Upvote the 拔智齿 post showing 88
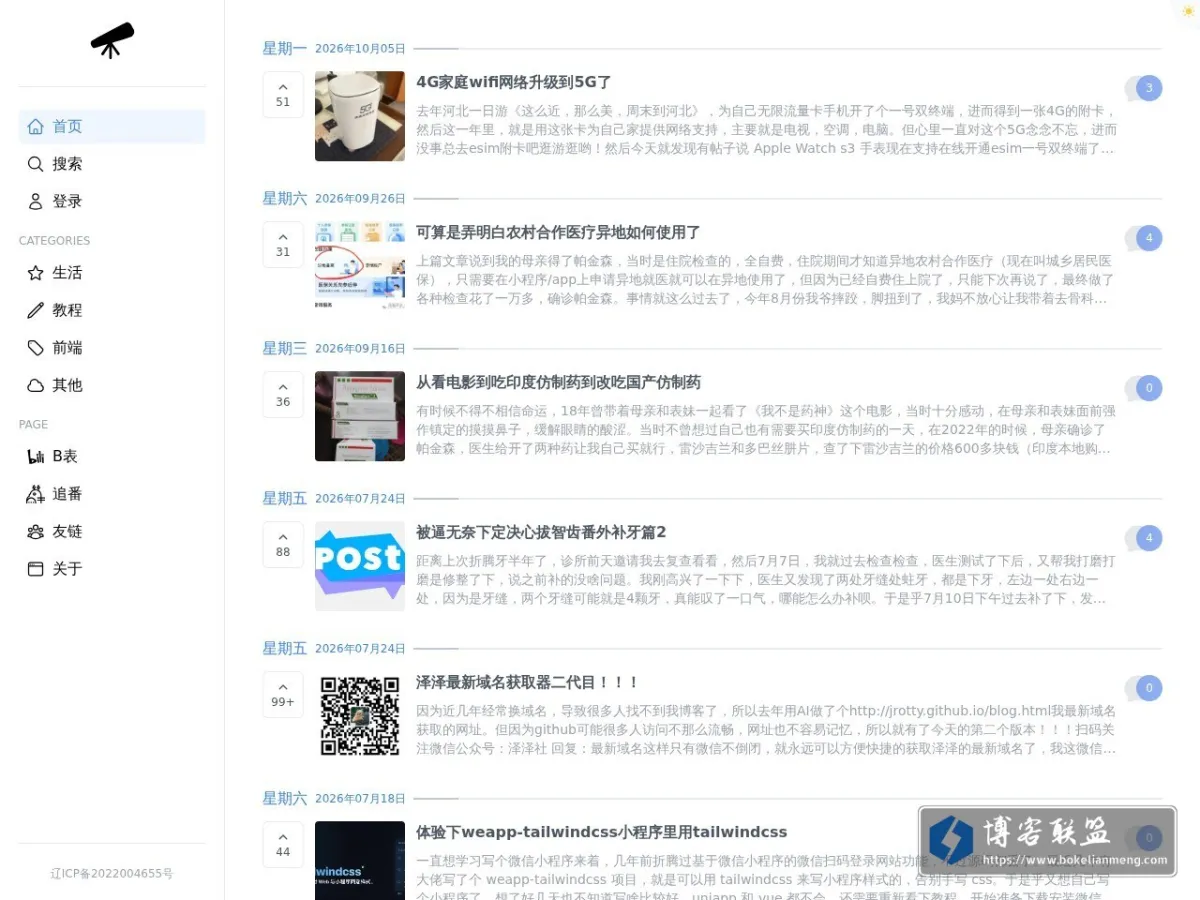The image size is (1200, 900). [283, 545]
